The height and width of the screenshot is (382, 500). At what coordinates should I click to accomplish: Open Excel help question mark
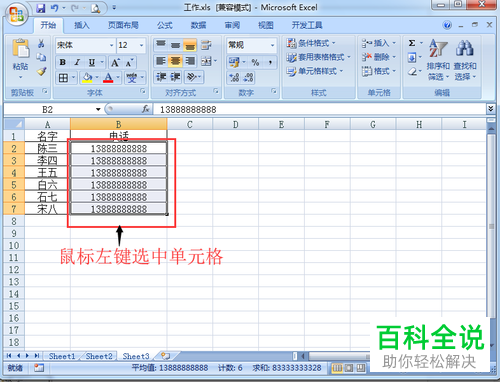click(447, 25)
